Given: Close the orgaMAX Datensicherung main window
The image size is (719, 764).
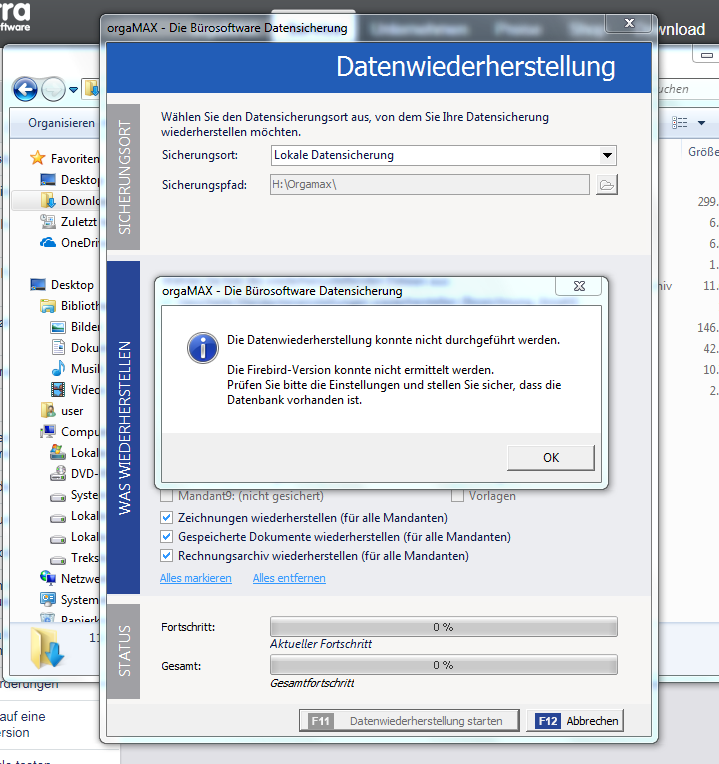Looking at the screenshot, I should [629, 23].
